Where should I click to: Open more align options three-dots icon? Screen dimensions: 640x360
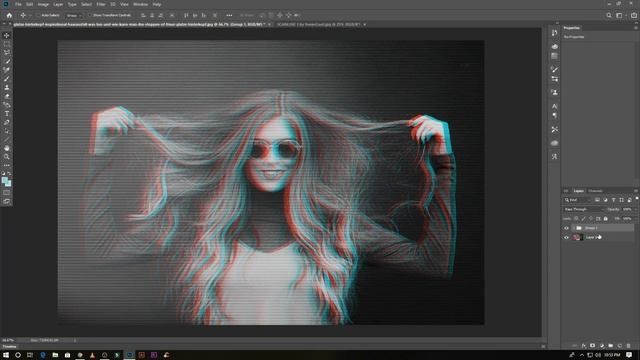coord(229,15)
